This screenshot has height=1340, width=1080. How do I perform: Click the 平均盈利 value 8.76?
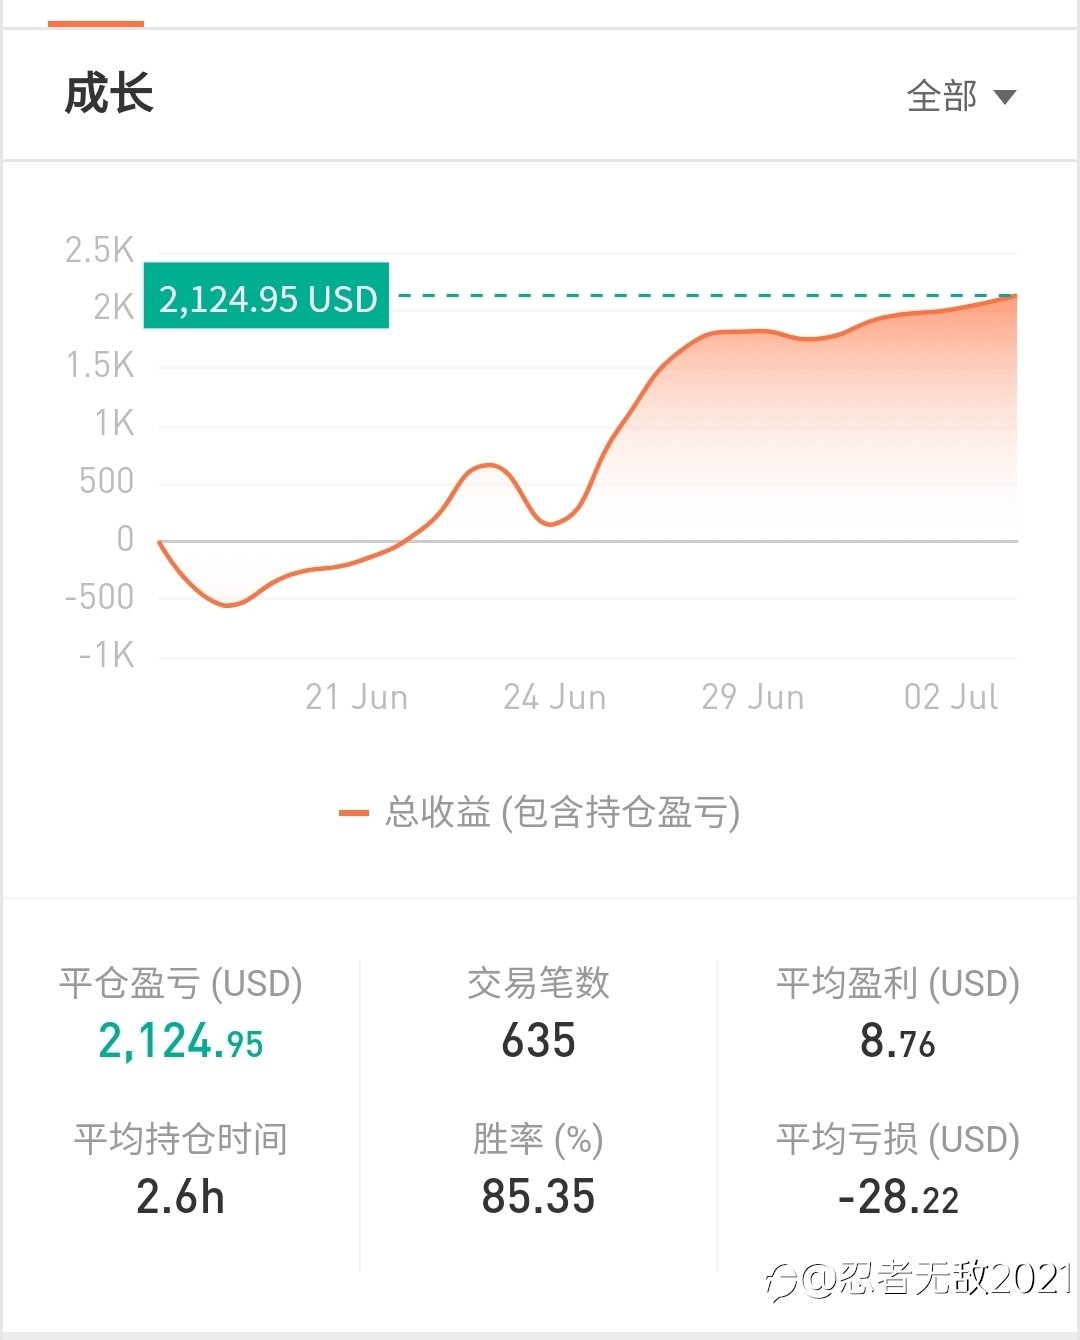[x=897, y=1041]
